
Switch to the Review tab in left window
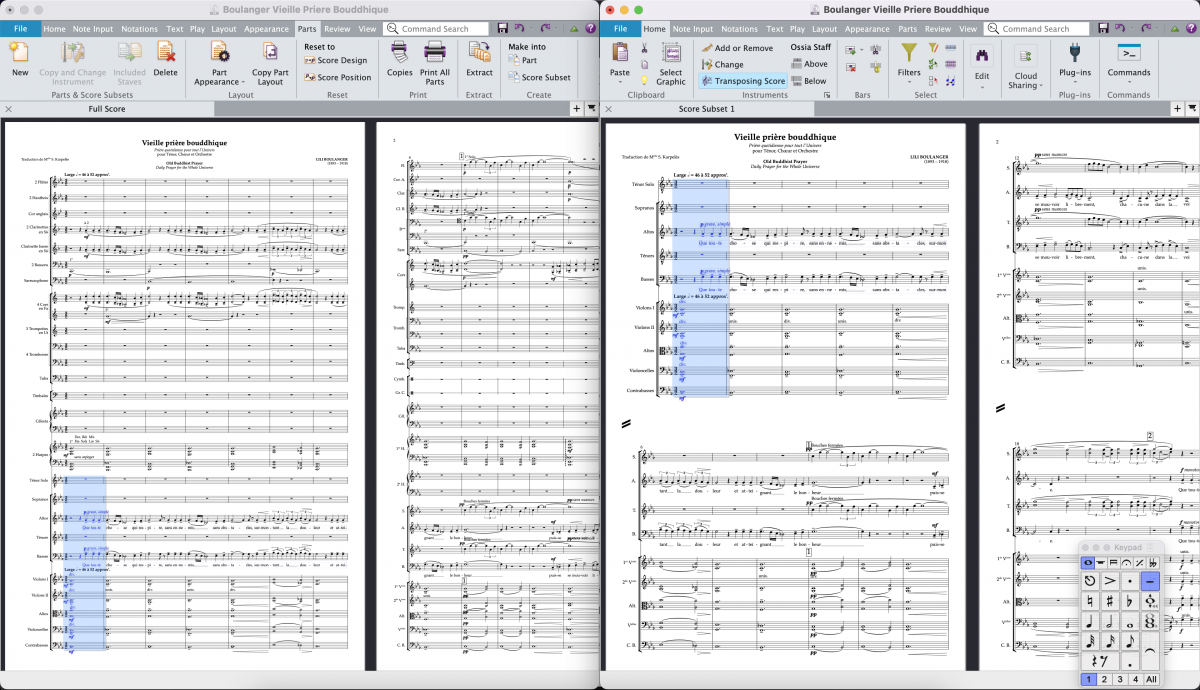[x=337, y=29]
